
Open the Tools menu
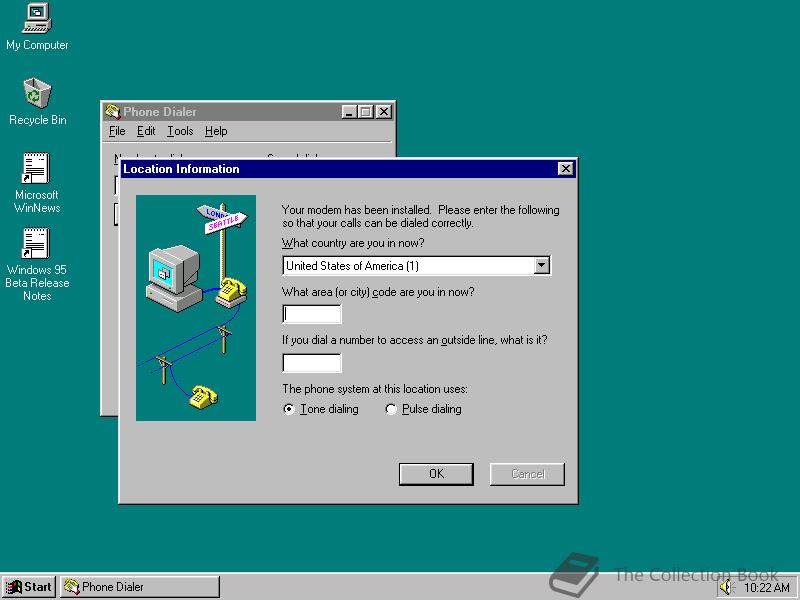click(x=179, y=131)
